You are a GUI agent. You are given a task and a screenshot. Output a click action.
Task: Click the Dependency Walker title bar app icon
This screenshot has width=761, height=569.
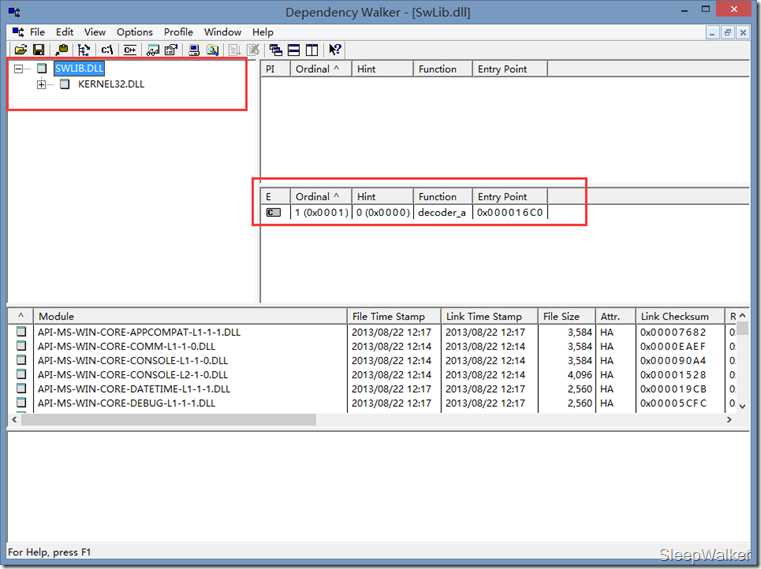(14, 12)
